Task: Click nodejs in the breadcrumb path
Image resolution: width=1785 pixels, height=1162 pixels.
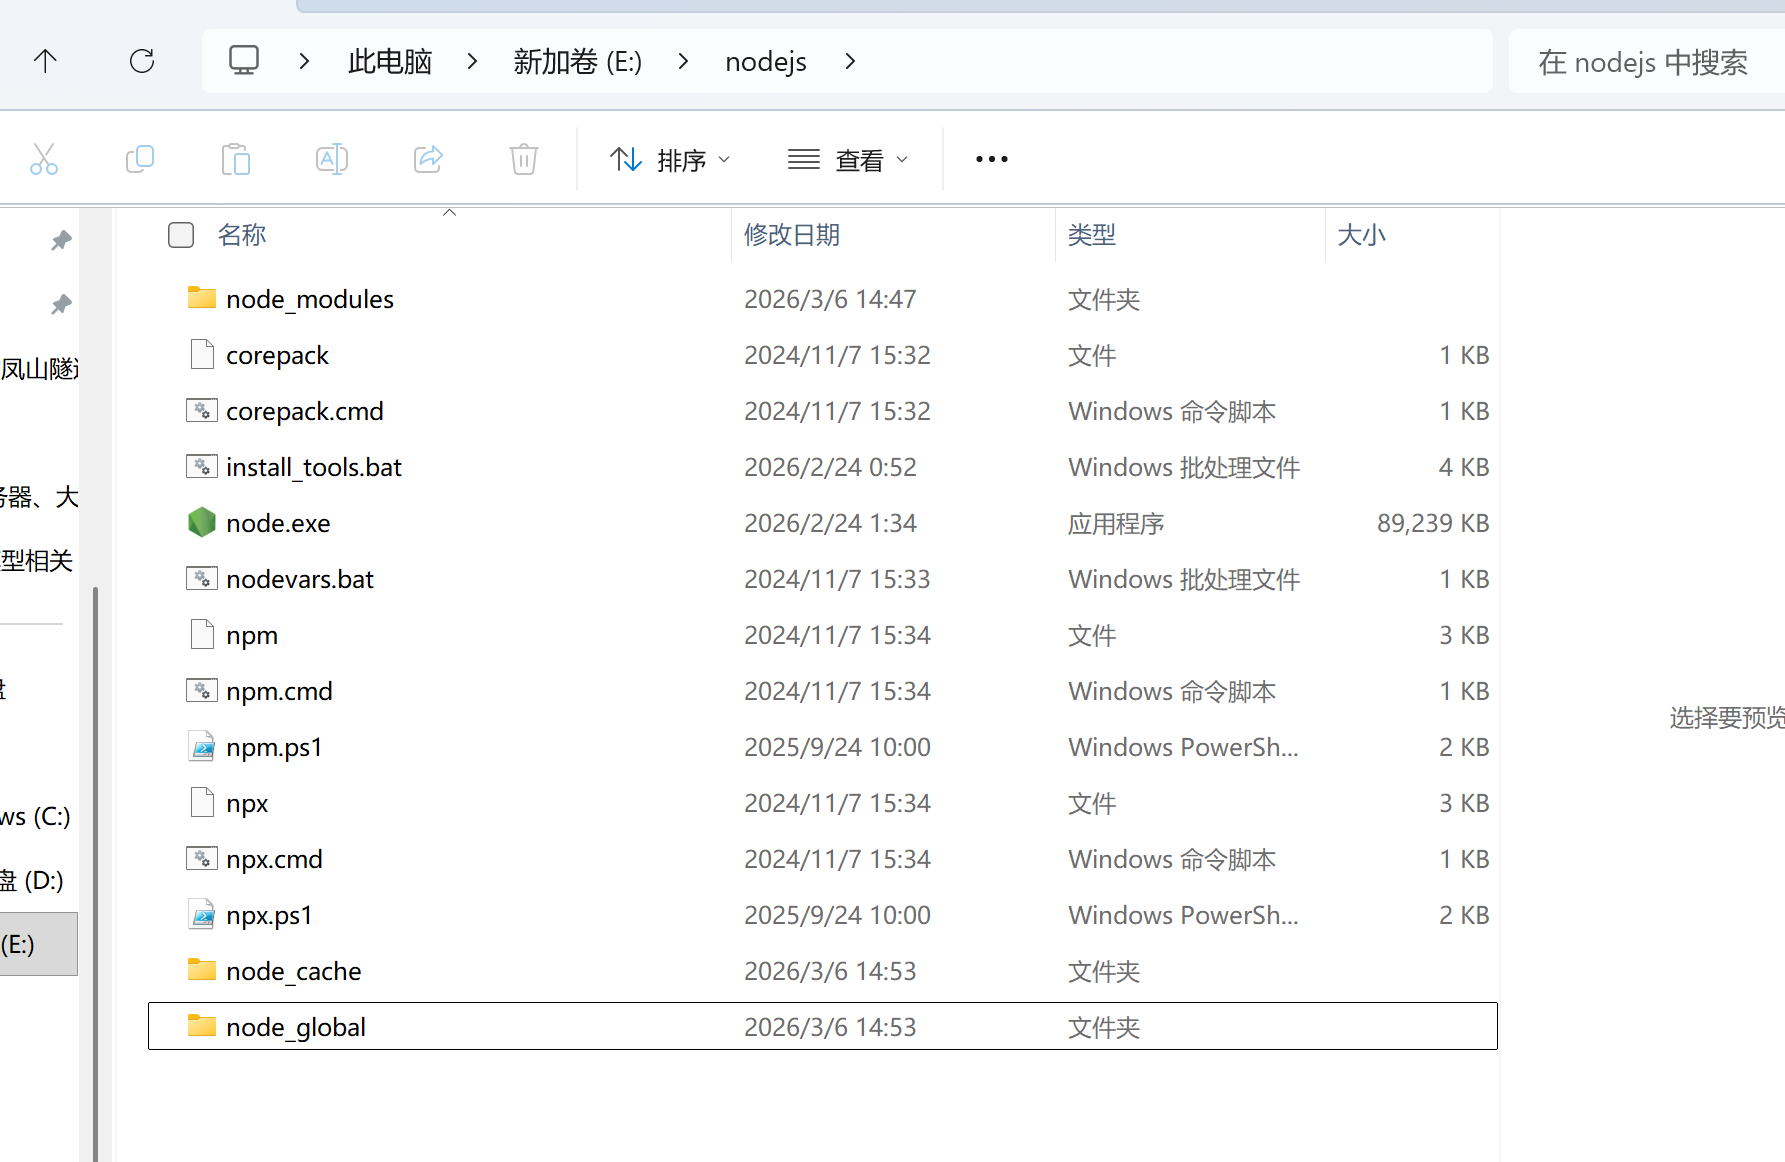Action: point(766,61)
